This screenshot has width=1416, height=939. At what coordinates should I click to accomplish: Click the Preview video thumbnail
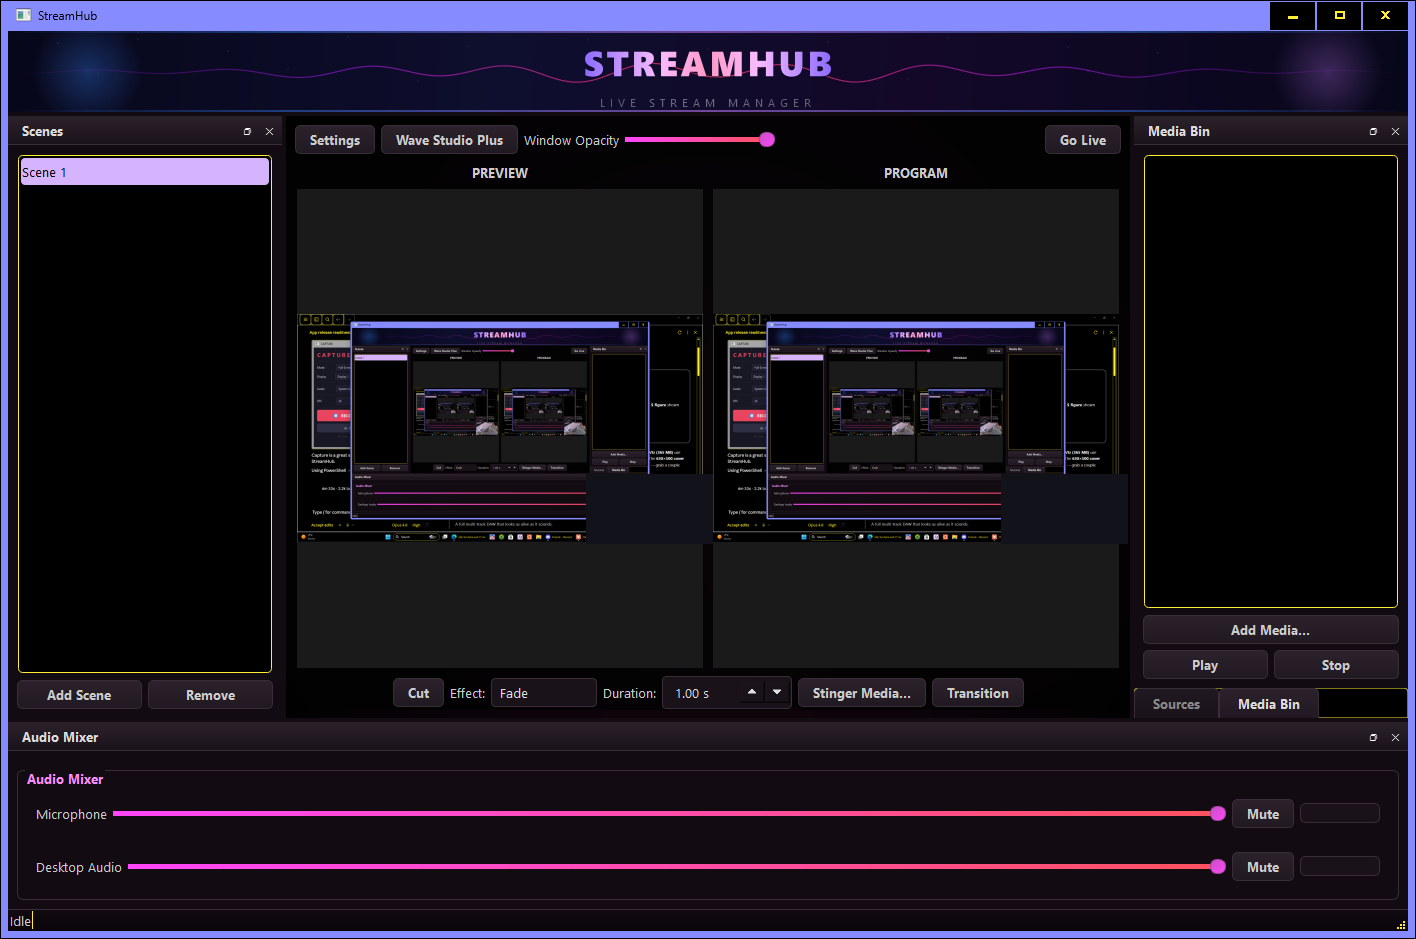[500, 428]
